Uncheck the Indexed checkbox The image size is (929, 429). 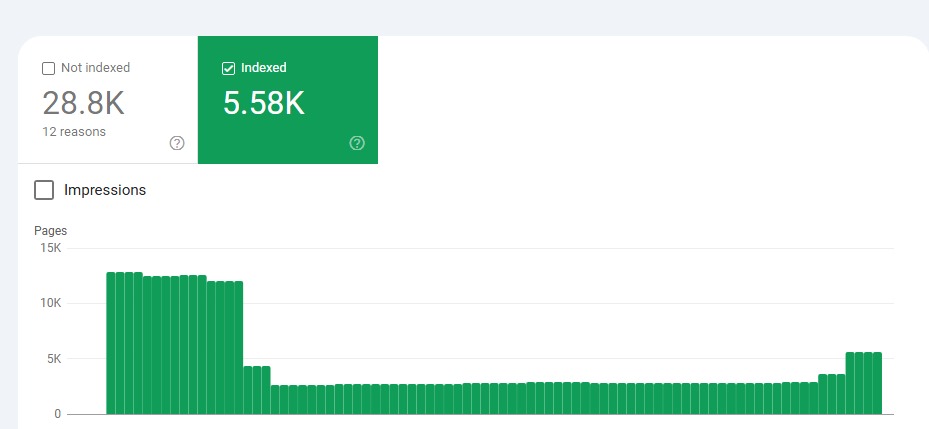(228, 69)
